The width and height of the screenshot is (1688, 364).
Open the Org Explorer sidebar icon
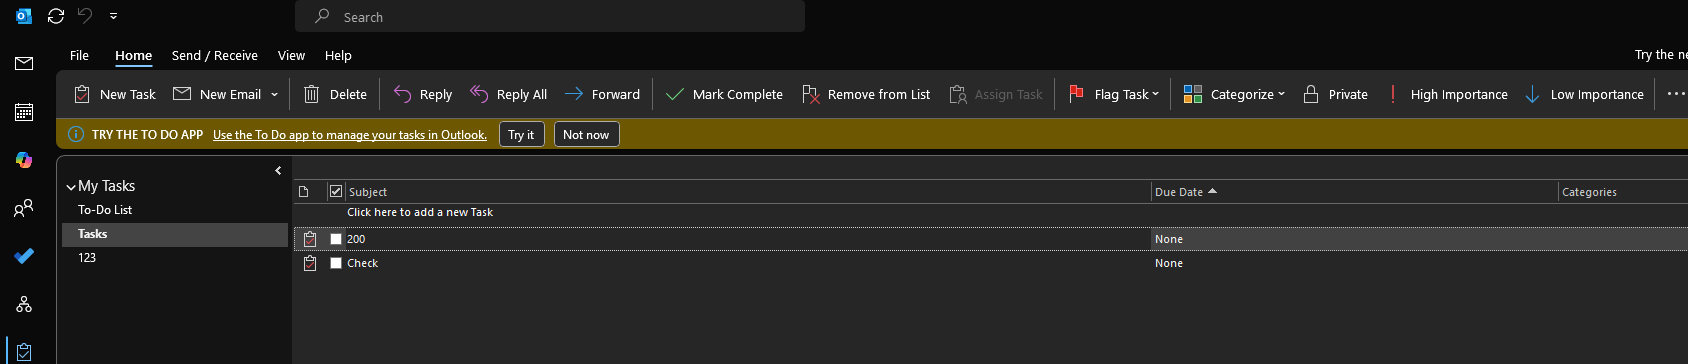coord(24,304)
